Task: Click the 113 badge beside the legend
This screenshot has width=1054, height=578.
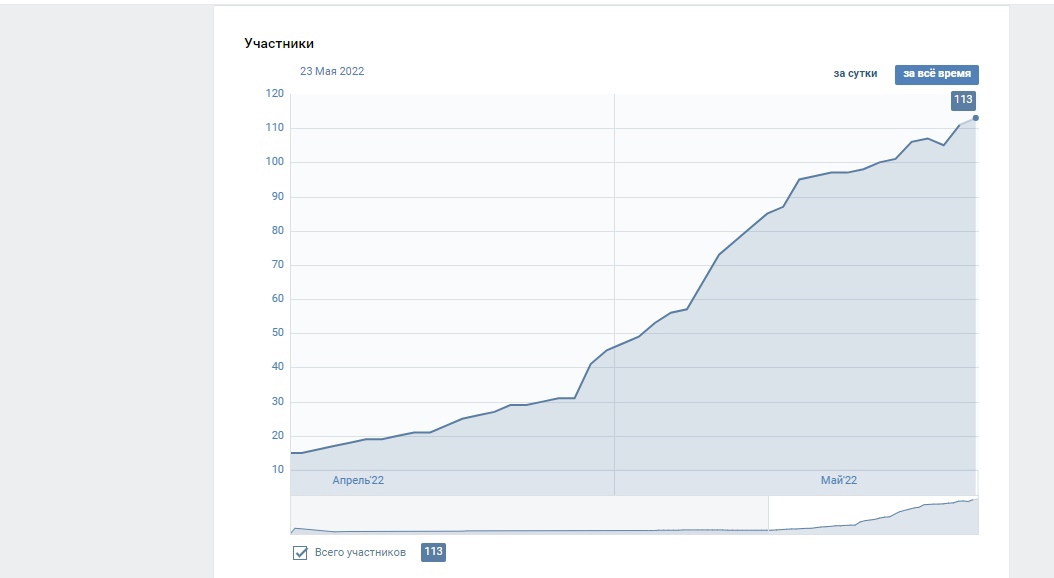Action: tap(433, 552)
